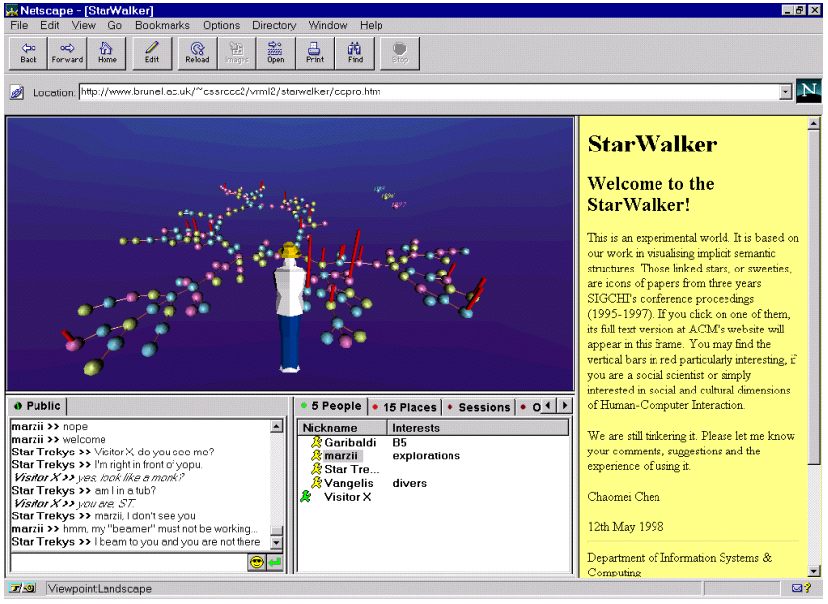Viewport: 828px width, 604px height.
Task: Expand the Location URL dropdown
Action: pyautogui.click(x=785, y=92)
